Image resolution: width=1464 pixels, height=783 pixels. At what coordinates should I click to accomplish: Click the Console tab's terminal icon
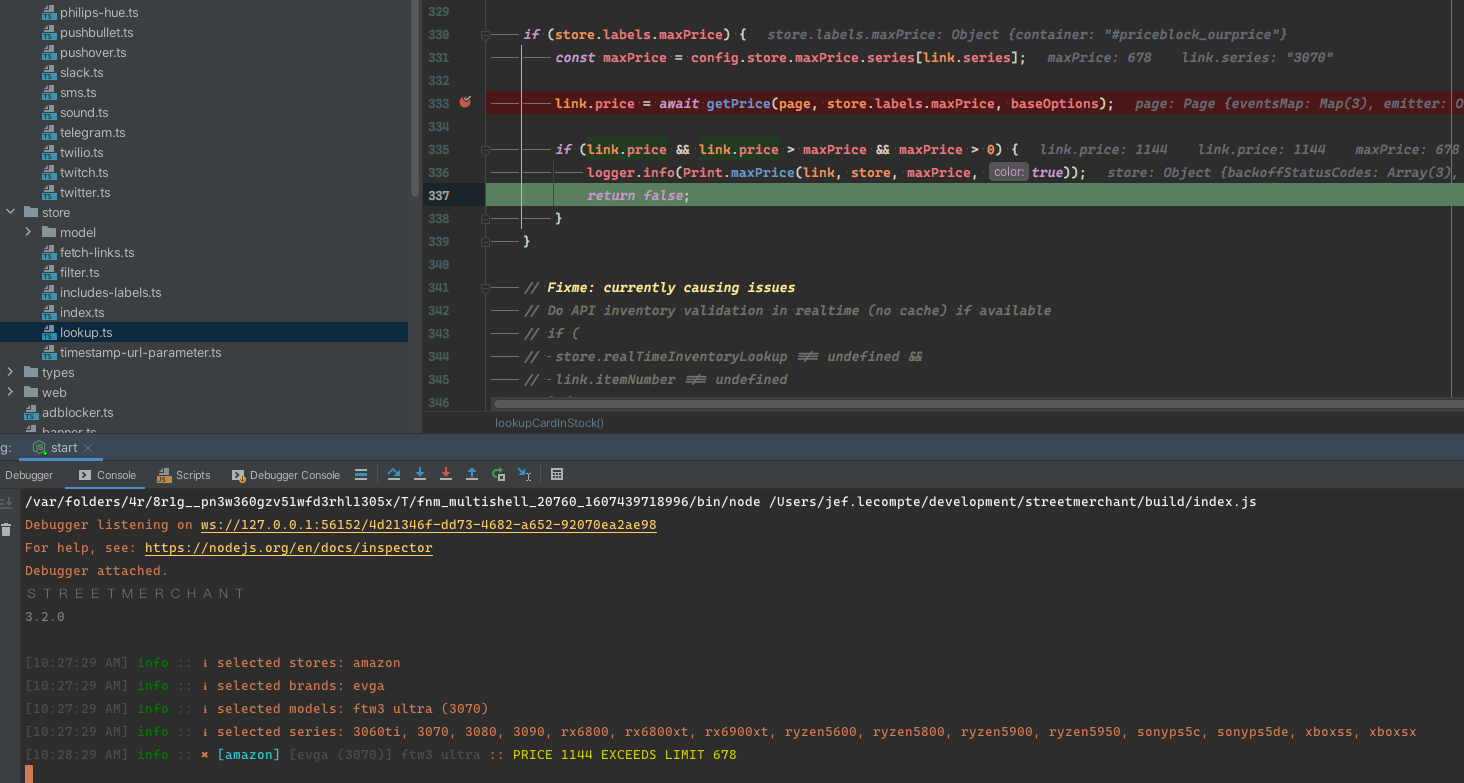click(x=85, y=475)
